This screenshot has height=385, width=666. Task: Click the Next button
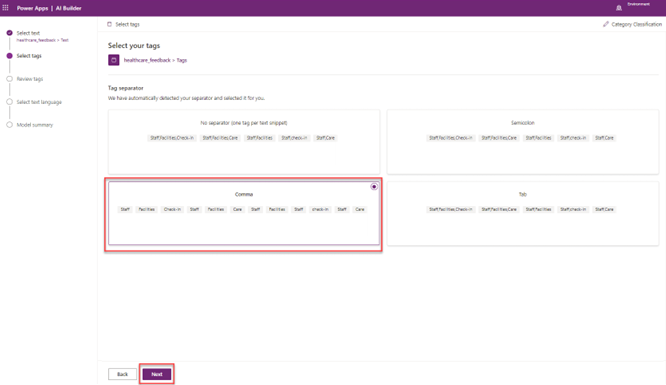[x=157, y=374]
